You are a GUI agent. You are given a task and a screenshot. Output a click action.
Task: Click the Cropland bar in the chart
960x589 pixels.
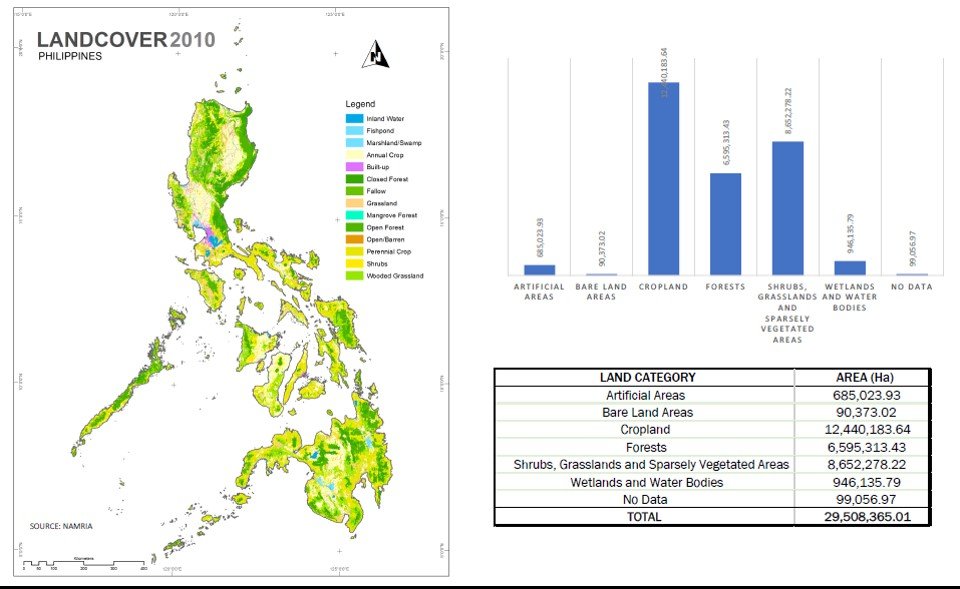pos(663,178)
